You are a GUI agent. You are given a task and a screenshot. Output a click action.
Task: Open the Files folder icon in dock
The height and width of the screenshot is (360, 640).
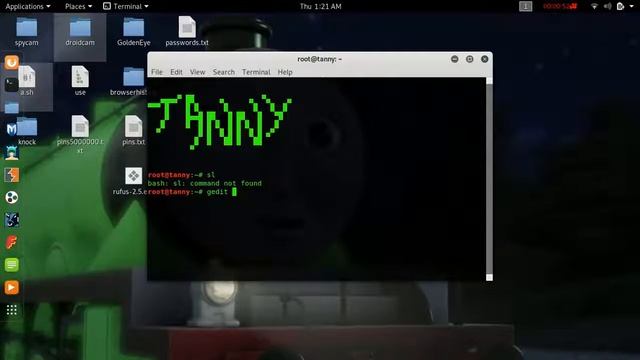(x=11, y=107)
